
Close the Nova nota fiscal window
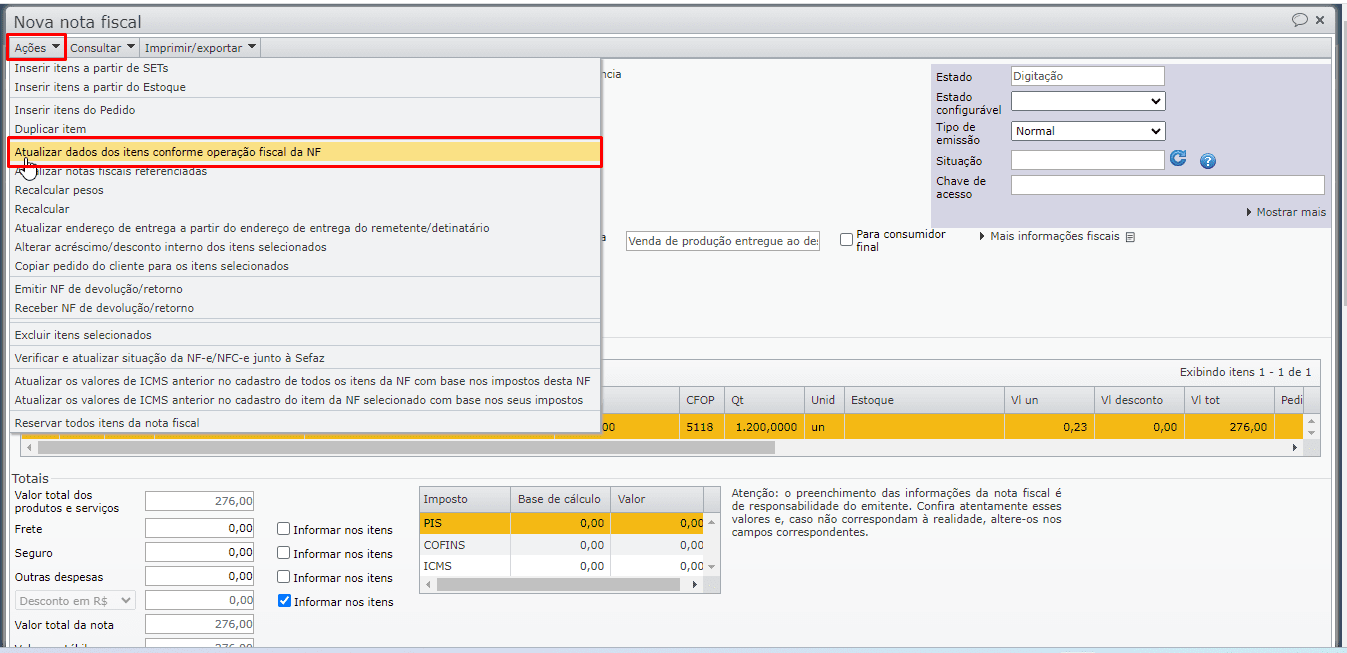pos(1320,20)
